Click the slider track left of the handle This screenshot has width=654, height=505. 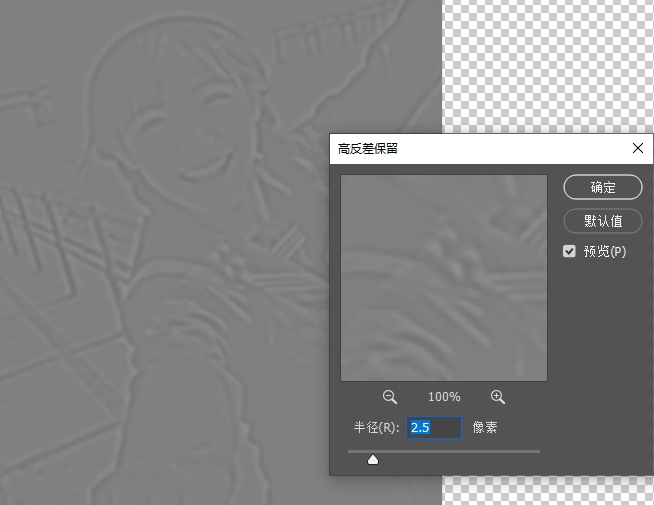coord(356,451)
